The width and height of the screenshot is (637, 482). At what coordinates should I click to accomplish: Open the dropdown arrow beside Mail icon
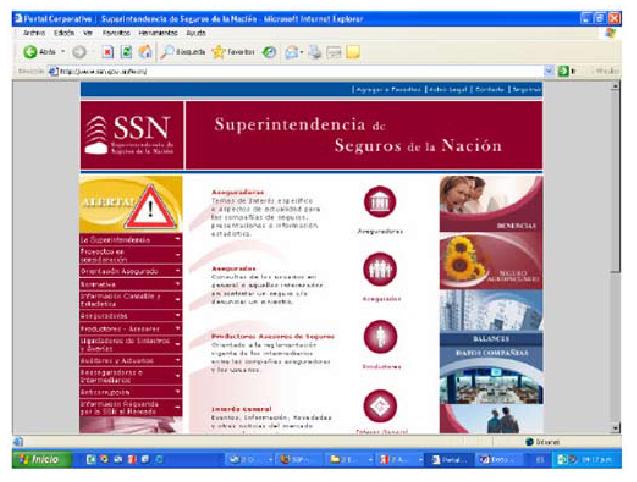coord(302,52)
